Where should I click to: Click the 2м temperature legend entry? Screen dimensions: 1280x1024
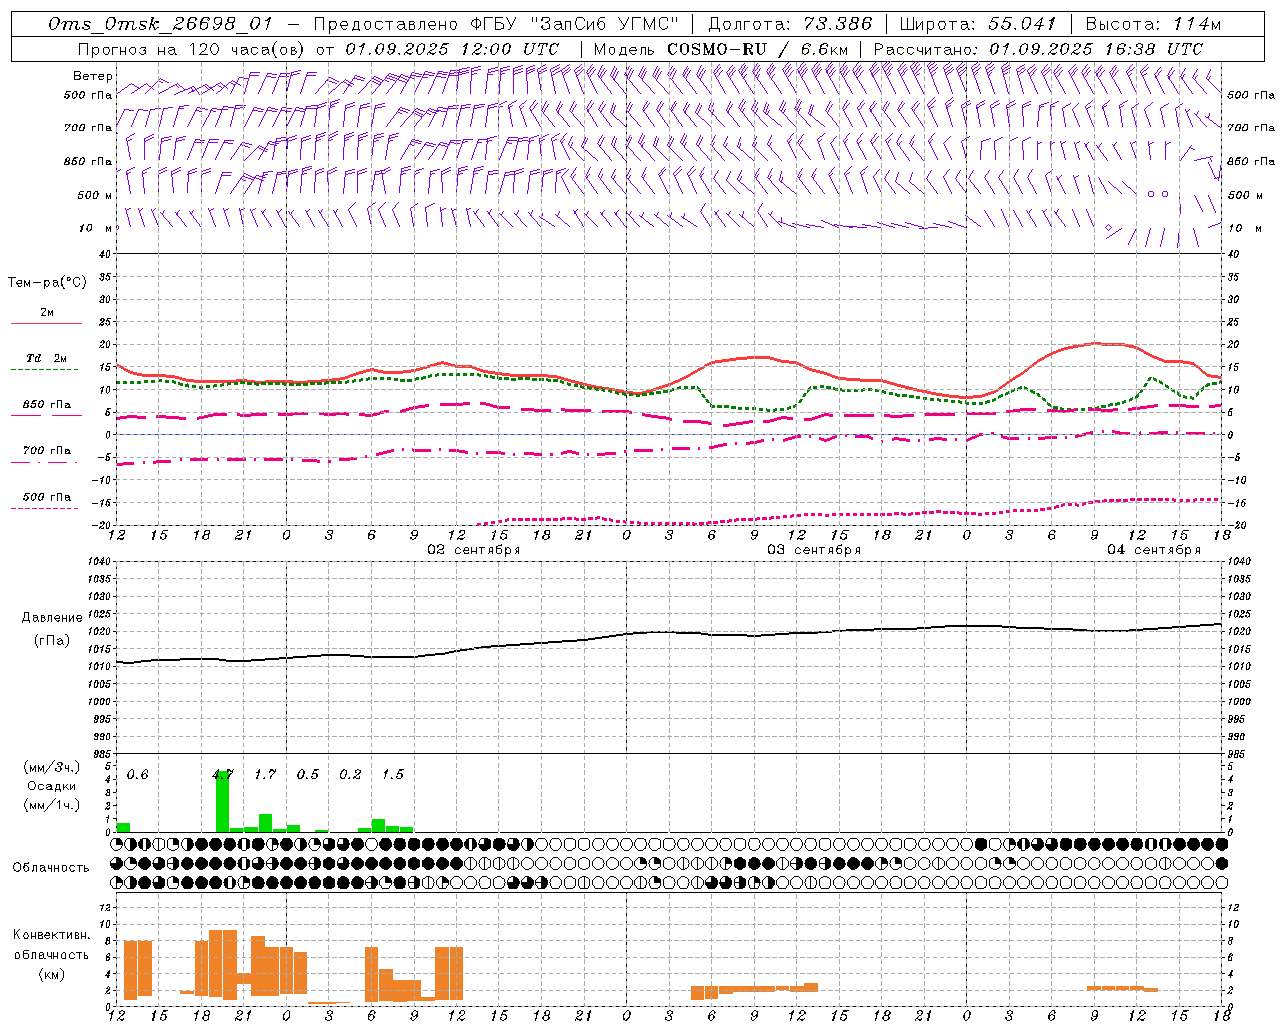[47, 312]
